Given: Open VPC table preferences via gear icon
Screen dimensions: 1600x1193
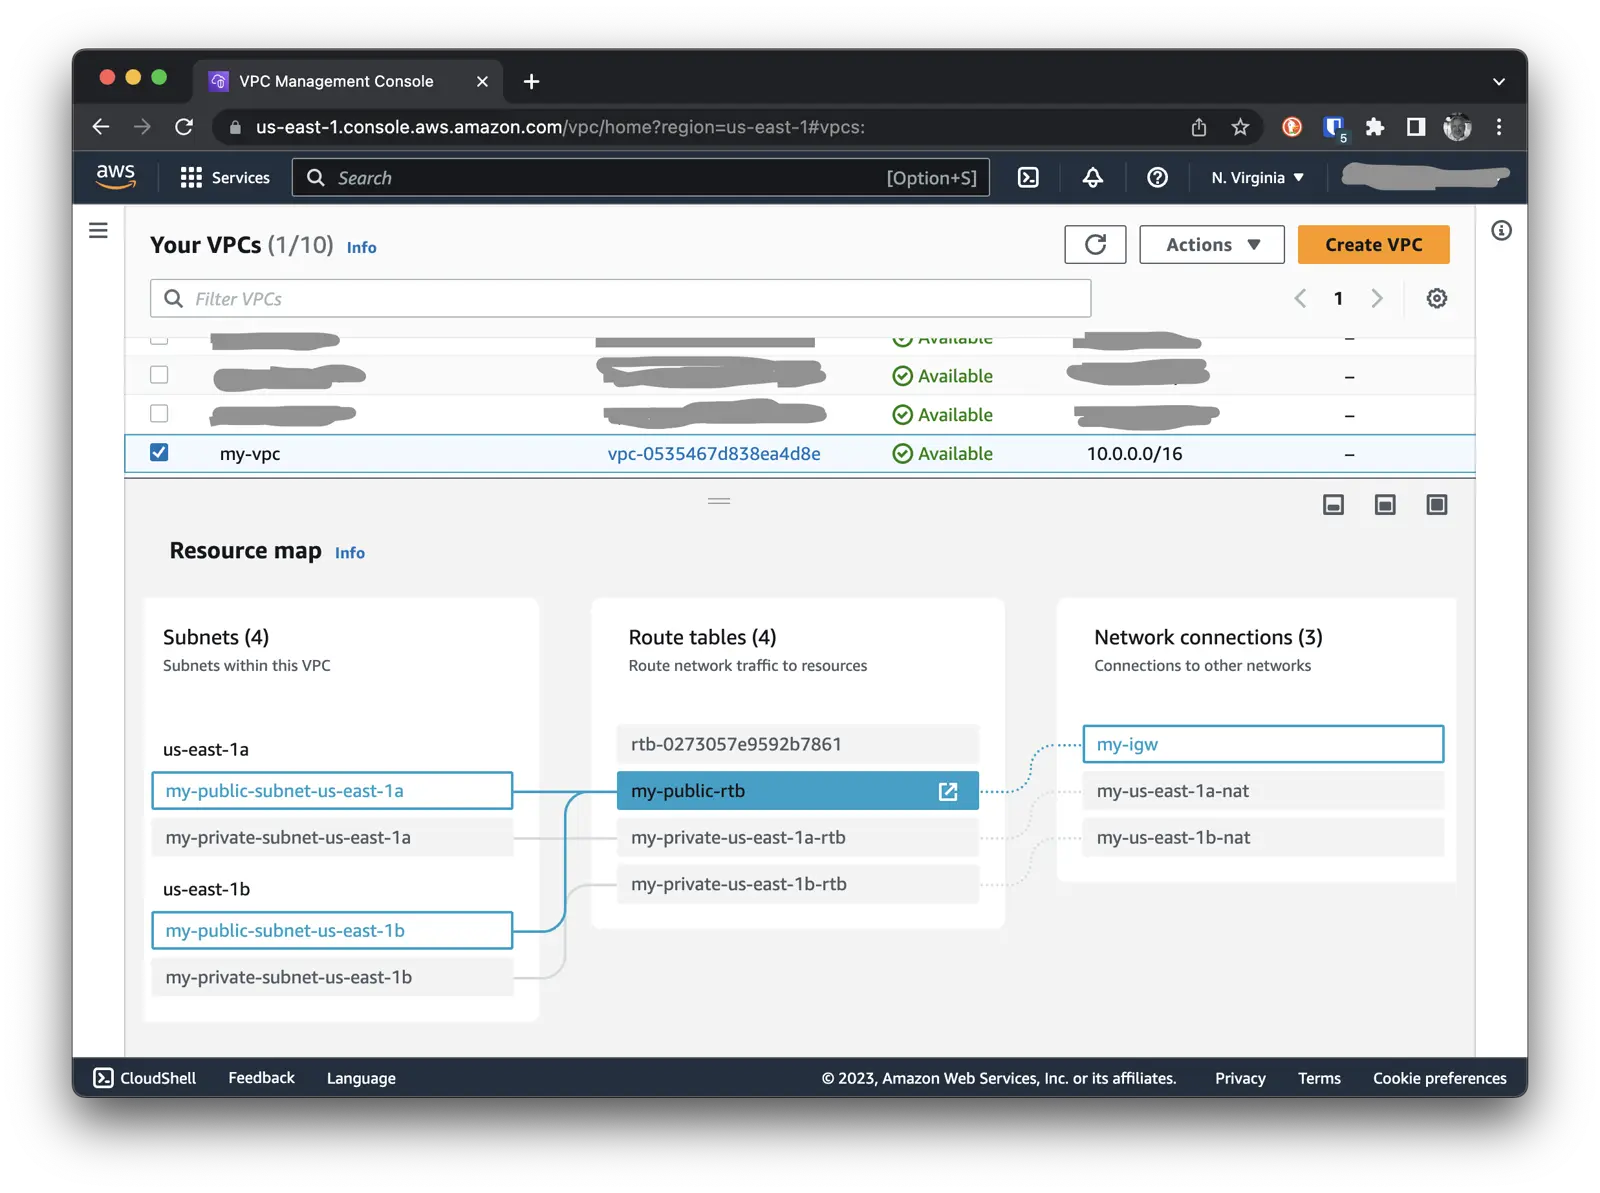Looking at the screenshot, I should [1436, 297].
